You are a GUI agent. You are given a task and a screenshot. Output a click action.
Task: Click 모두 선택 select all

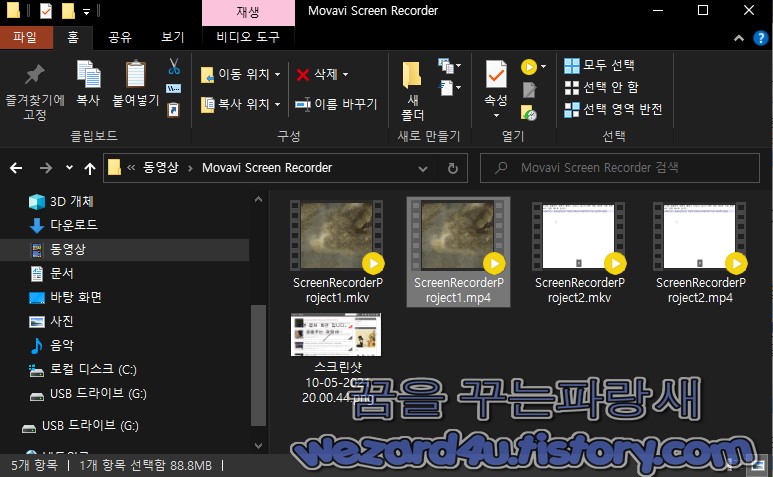599,65
